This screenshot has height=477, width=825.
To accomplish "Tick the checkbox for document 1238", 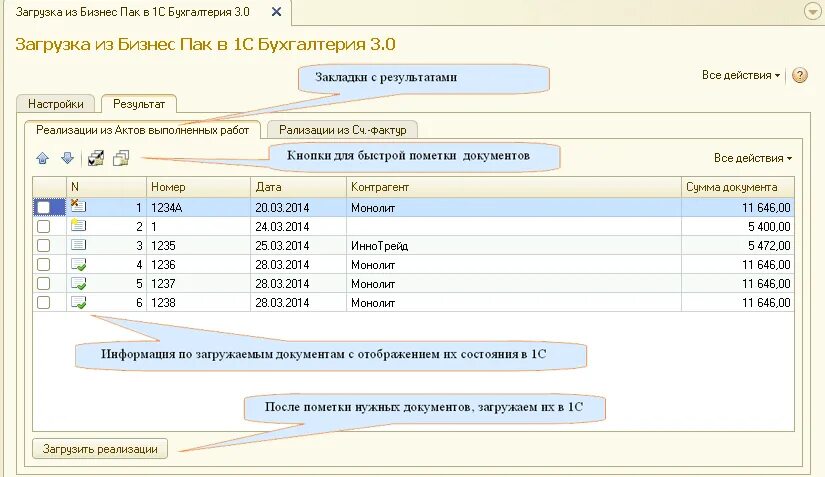I will point(44,302).
